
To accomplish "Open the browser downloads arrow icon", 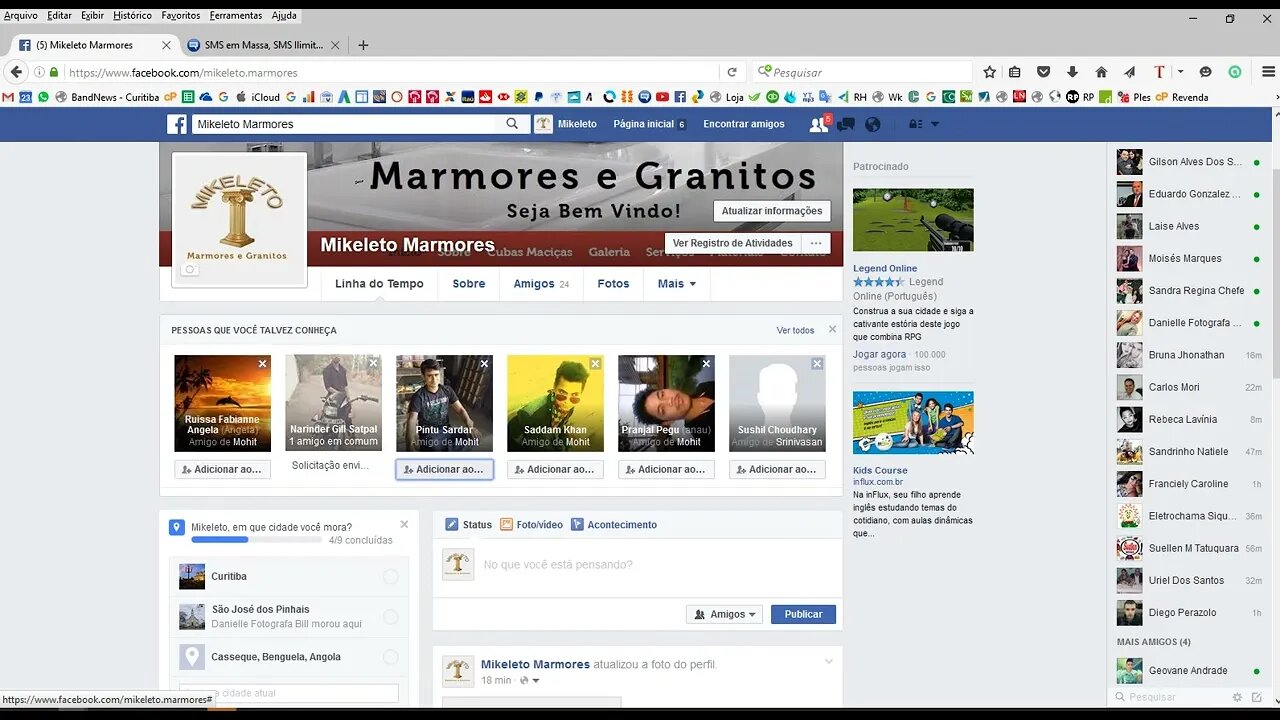I will [1072, 72].
